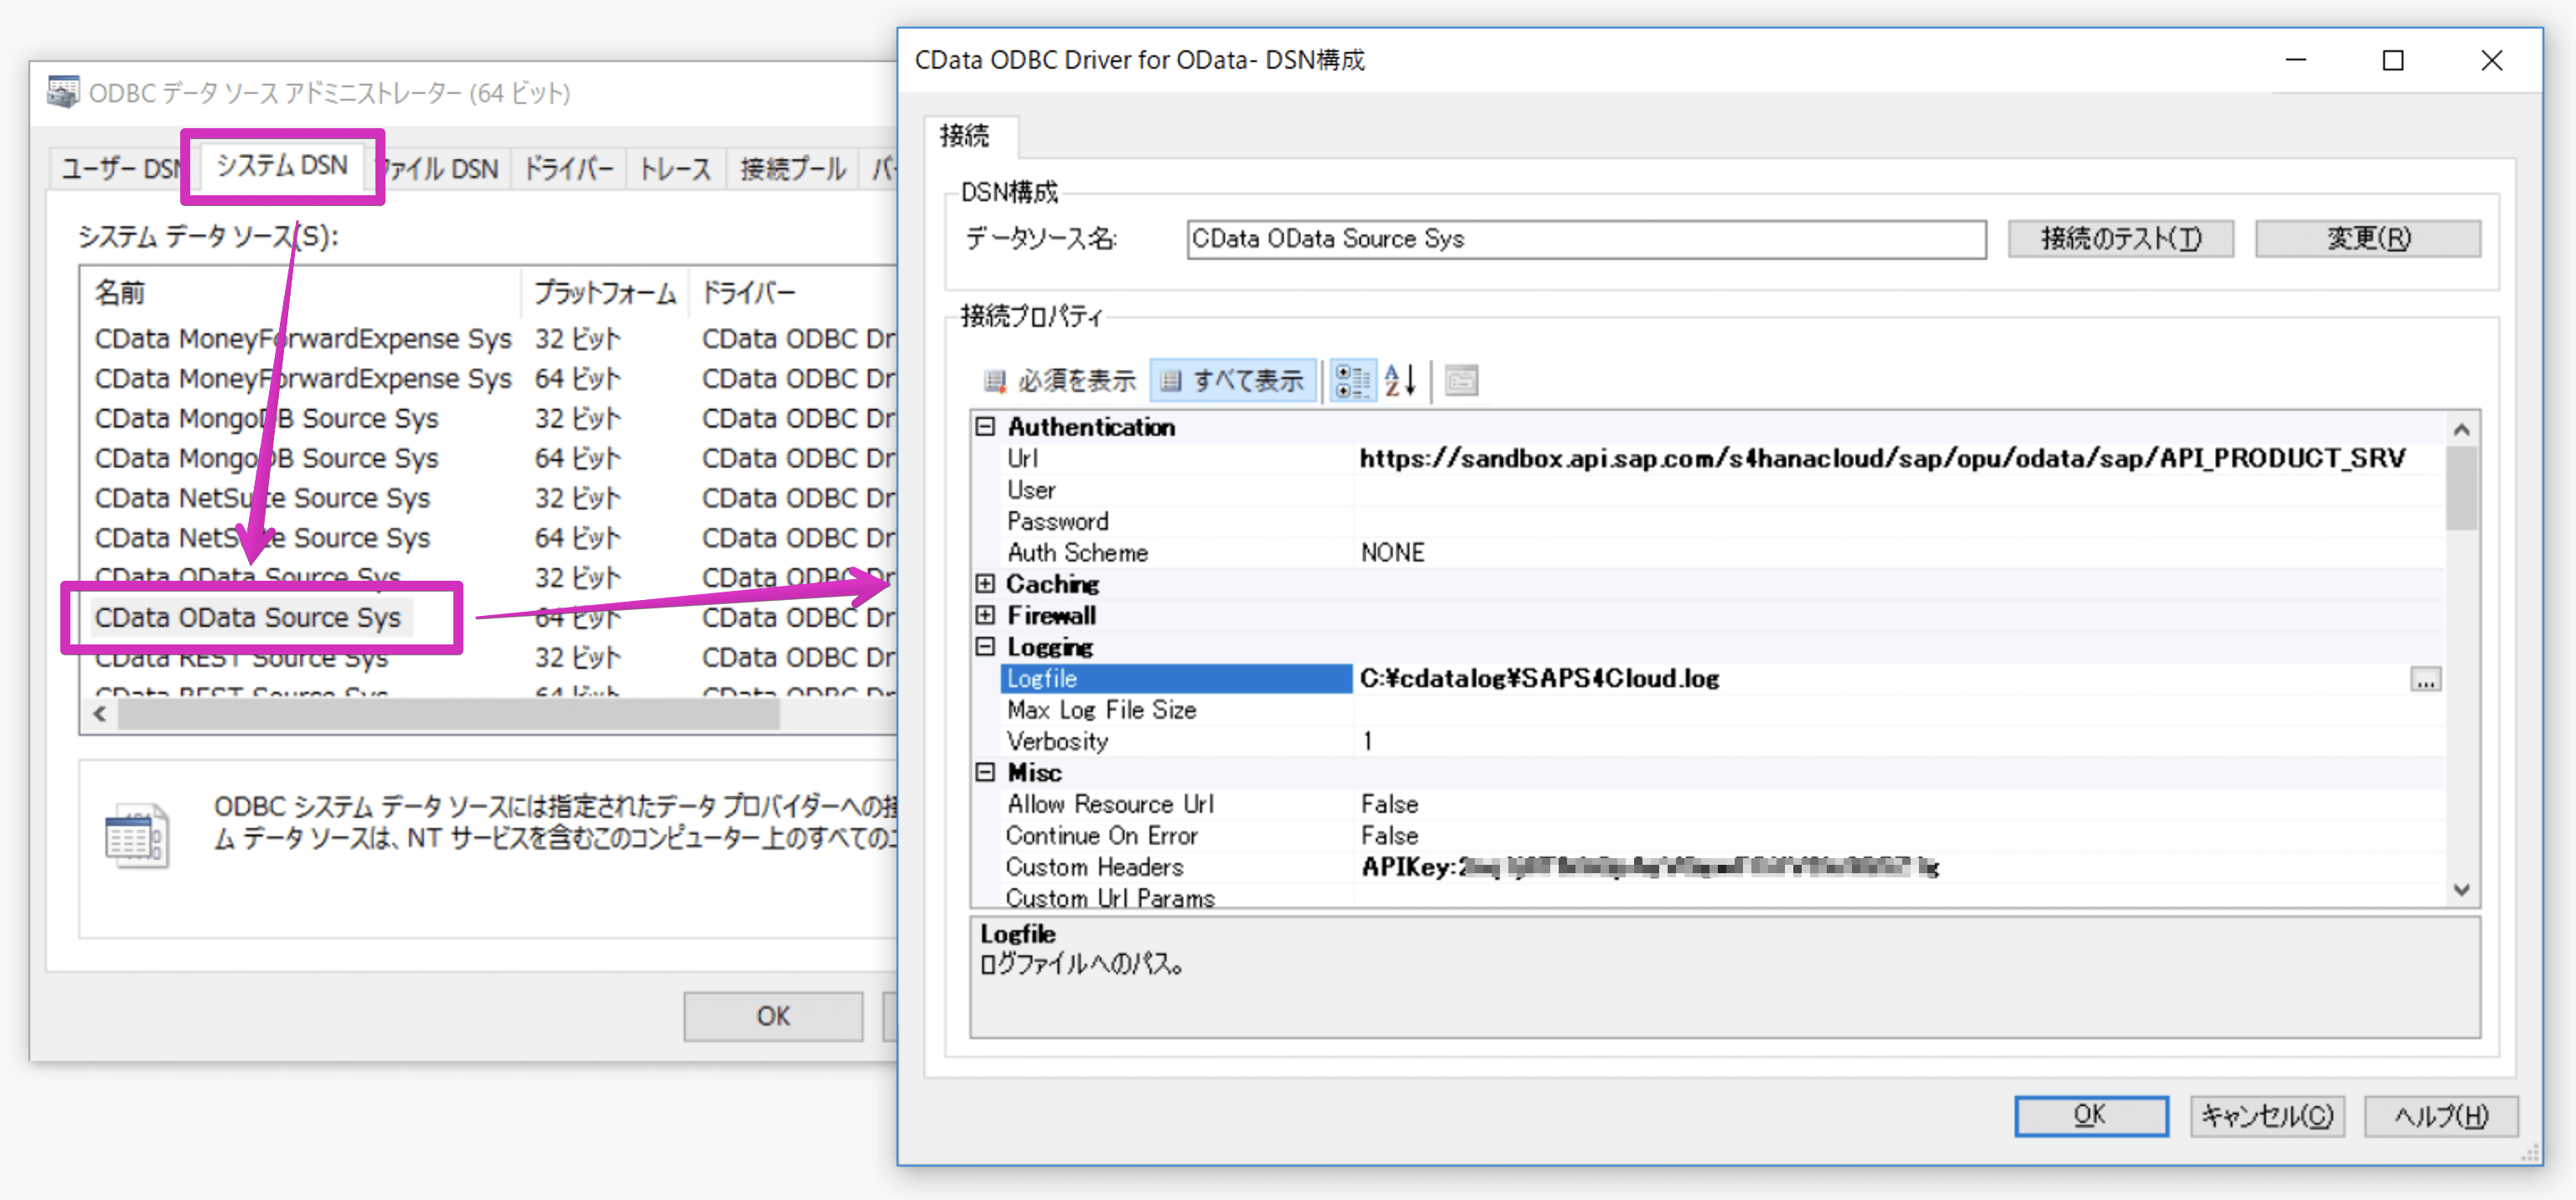Click the データソース名 text field

[x=1585, y=240]
